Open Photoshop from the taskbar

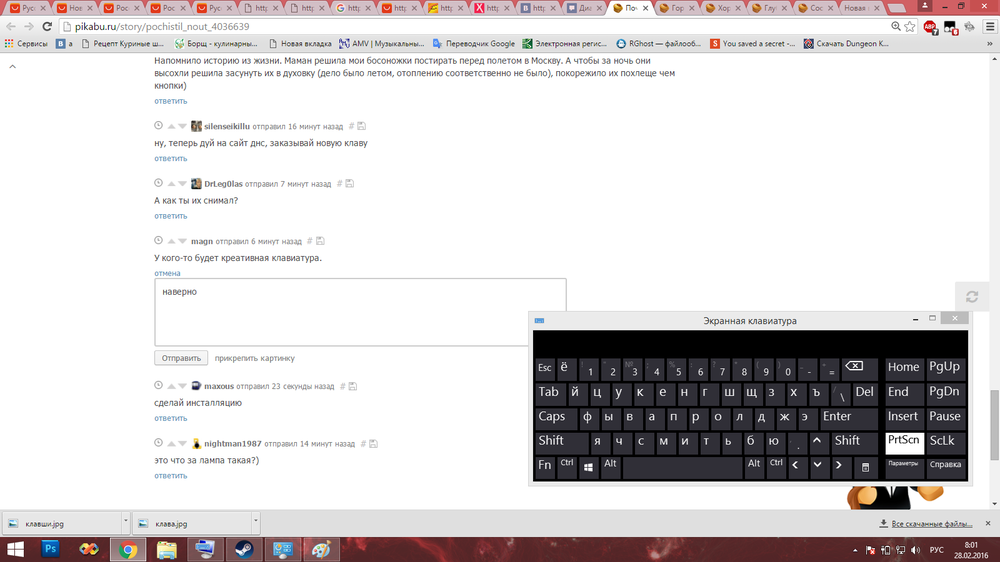(x=50, y=549)
